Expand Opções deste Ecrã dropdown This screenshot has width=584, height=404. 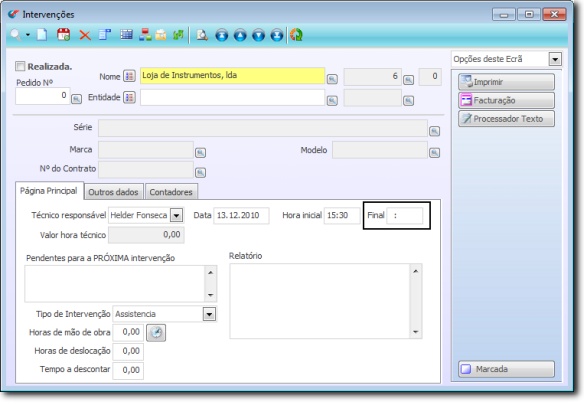(x=555, y=59)
